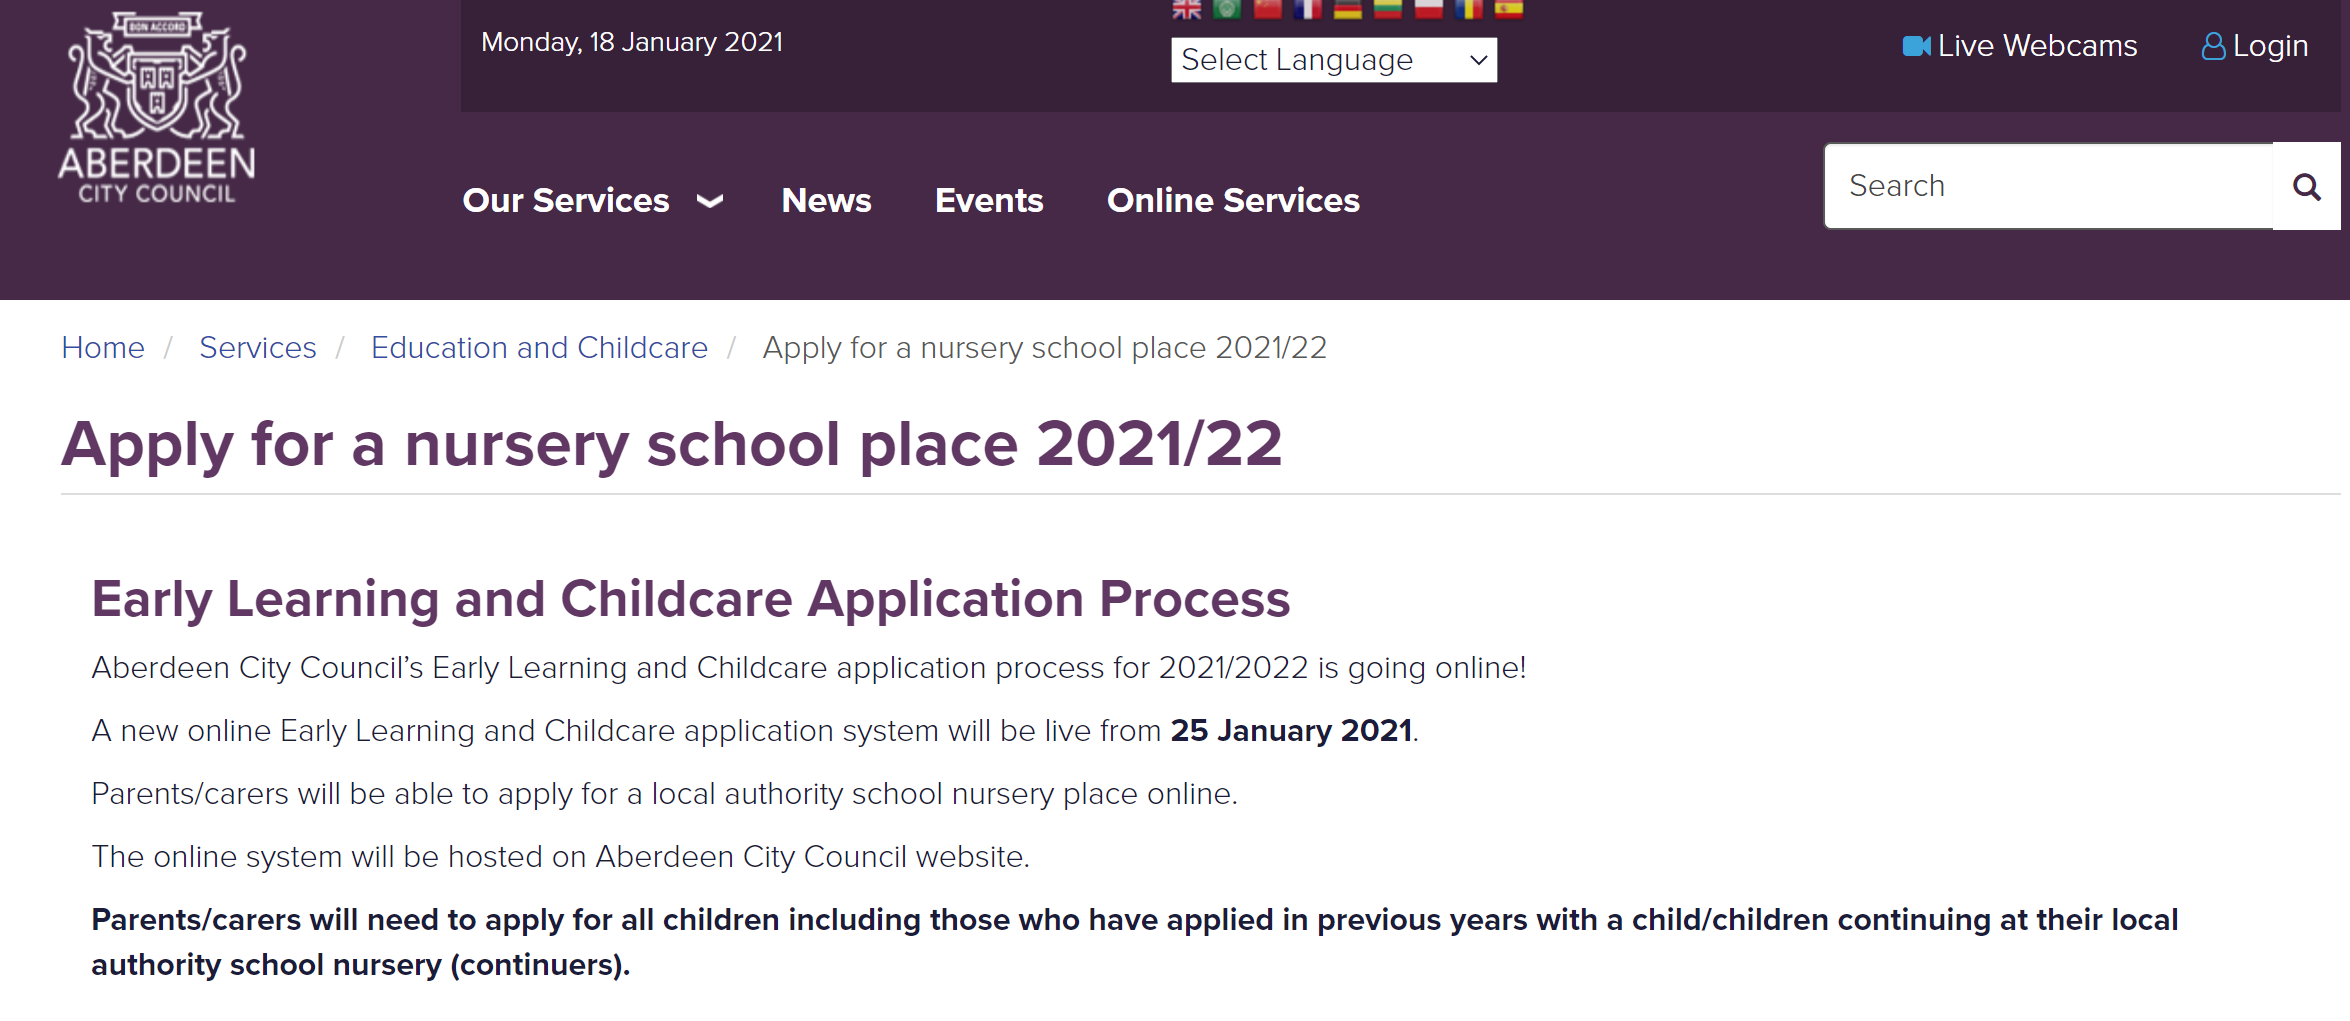Choose the green Arabic flag icon
Image resolution: width=2350 pixels, height=1021 pixels.
click(1227, 9)
